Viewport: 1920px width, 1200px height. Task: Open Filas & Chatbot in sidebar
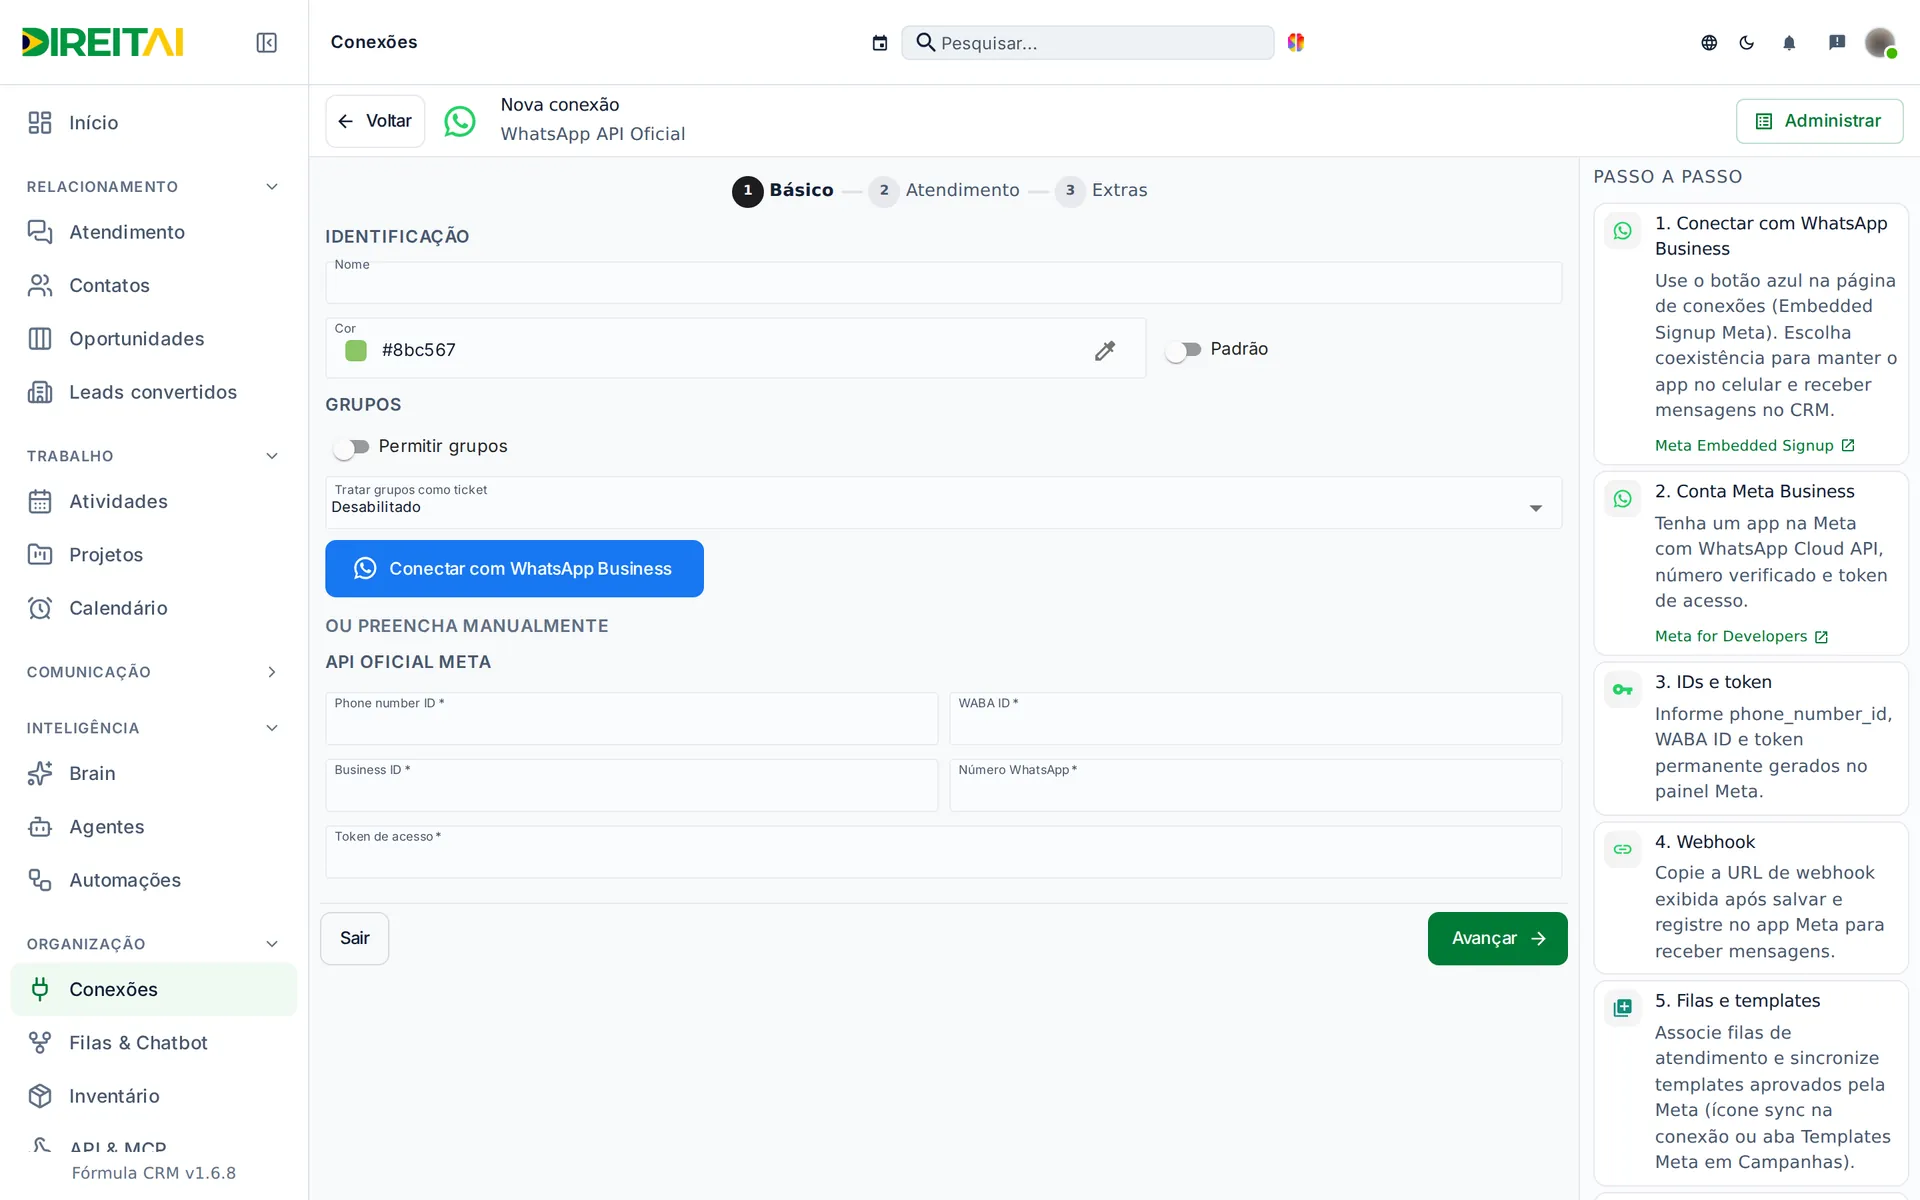tap(154, 1042)
